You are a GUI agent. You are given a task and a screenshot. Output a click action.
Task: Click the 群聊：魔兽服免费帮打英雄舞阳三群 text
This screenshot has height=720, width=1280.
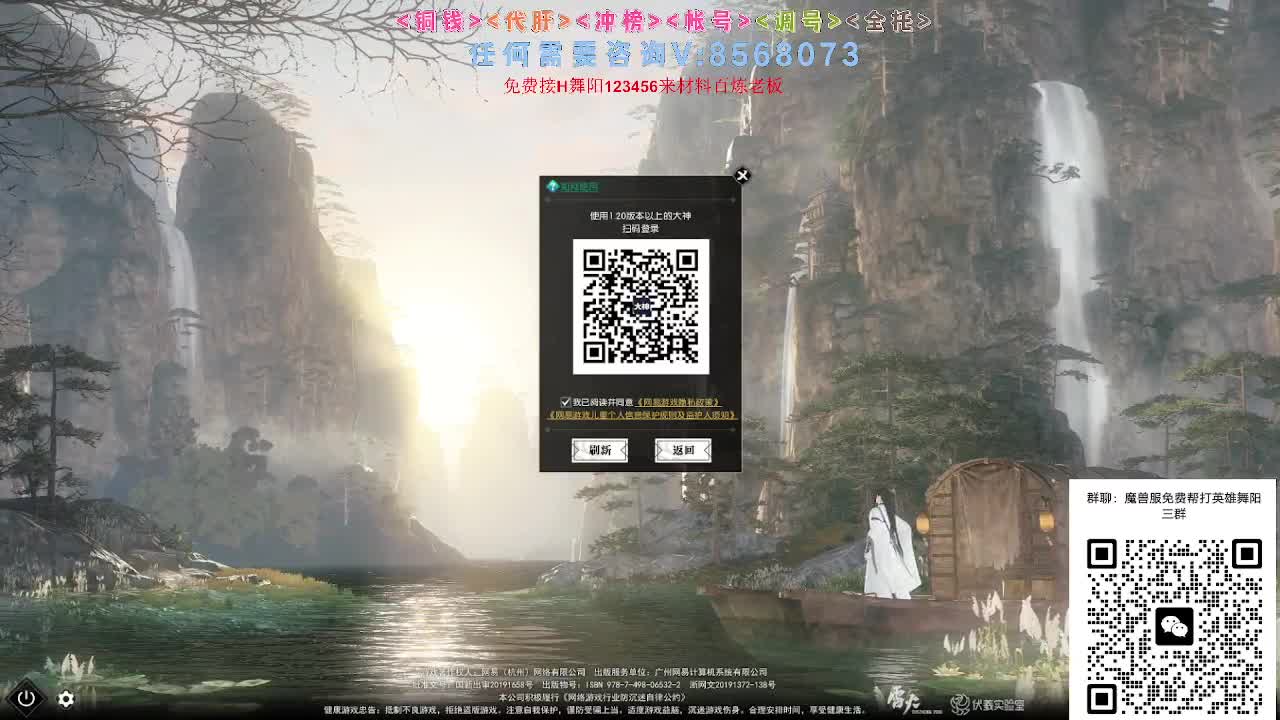pyautogui.click(x=1173, y=505)
